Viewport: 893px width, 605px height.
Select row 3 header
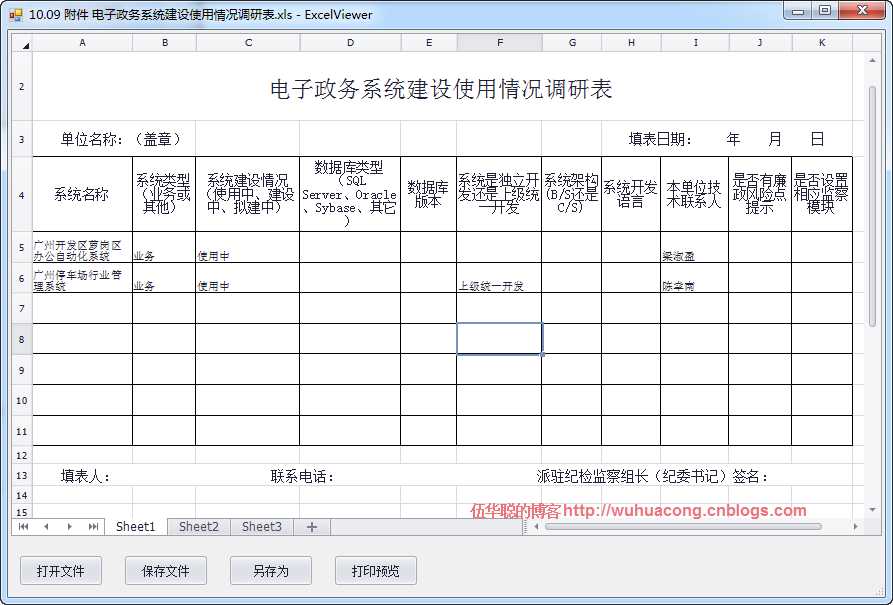tap(22, 139)
